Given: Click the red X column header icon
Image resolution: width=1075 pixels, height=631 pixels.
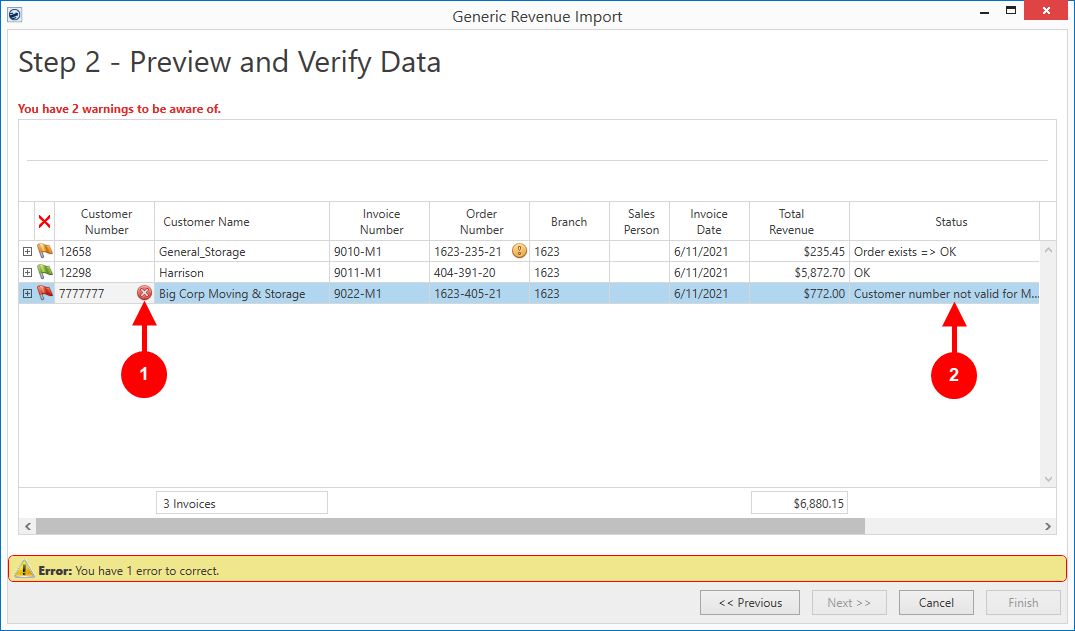Looking at the screenshot, I should click(44, 222).
